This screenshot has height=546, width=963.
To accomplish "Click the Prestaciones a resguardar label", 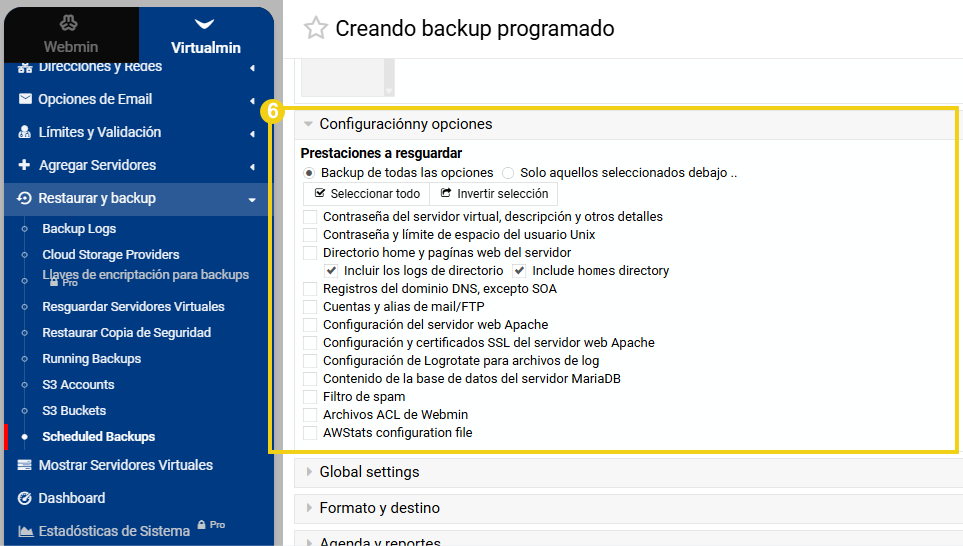I will (x=381, y=153).
